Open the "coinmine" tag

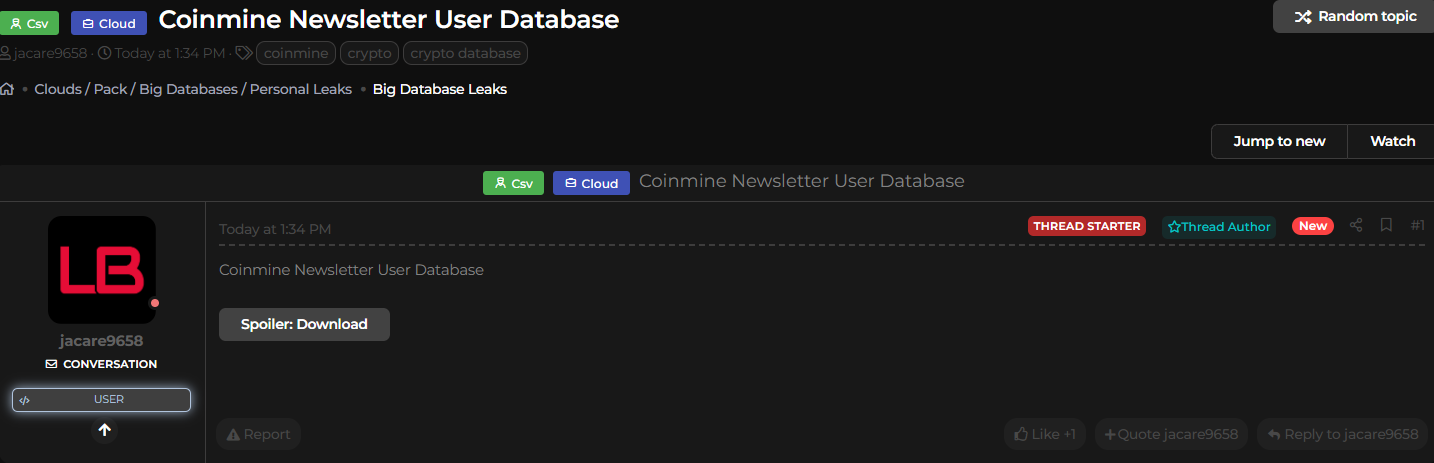coord(295,53)
